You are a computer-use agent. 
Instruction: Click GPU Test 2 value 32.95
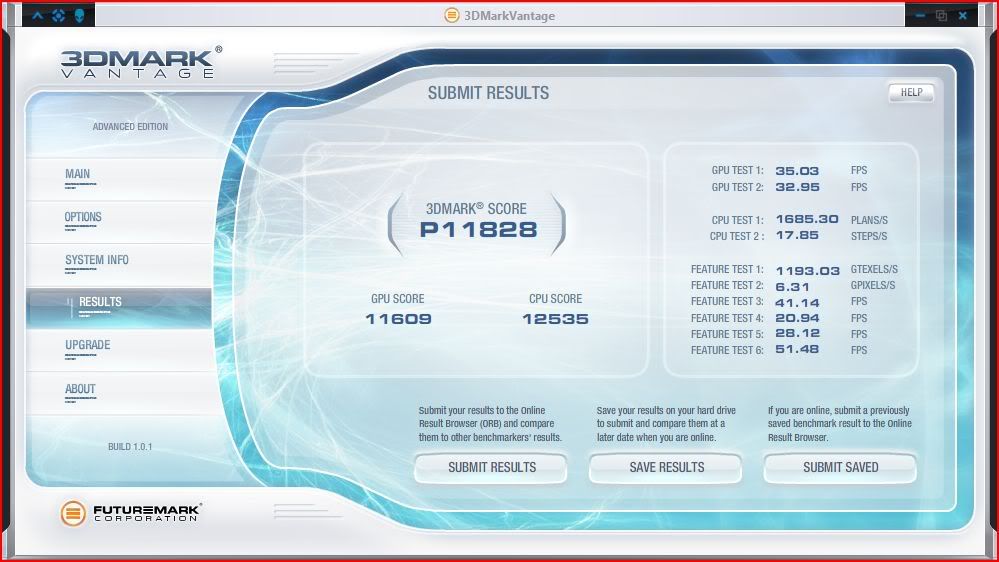[797, 187]
